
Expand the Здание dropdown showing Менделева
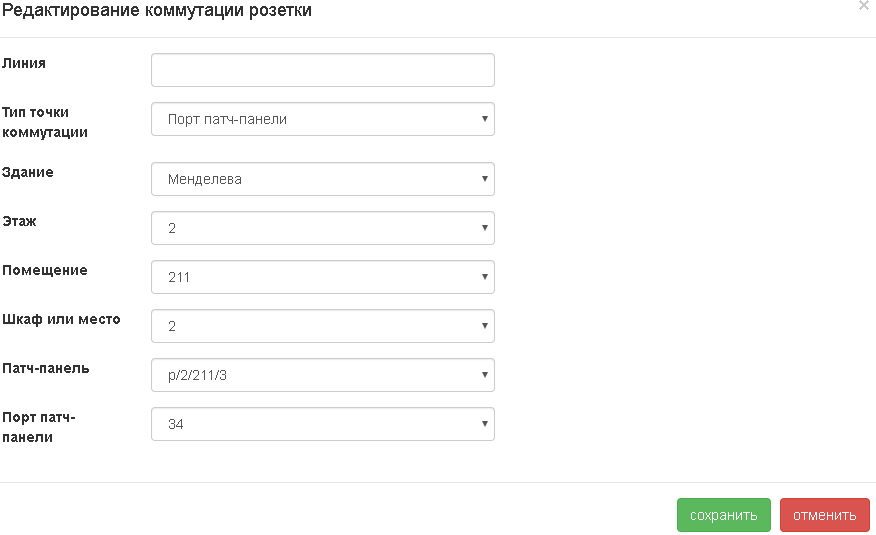click(322, 179)
